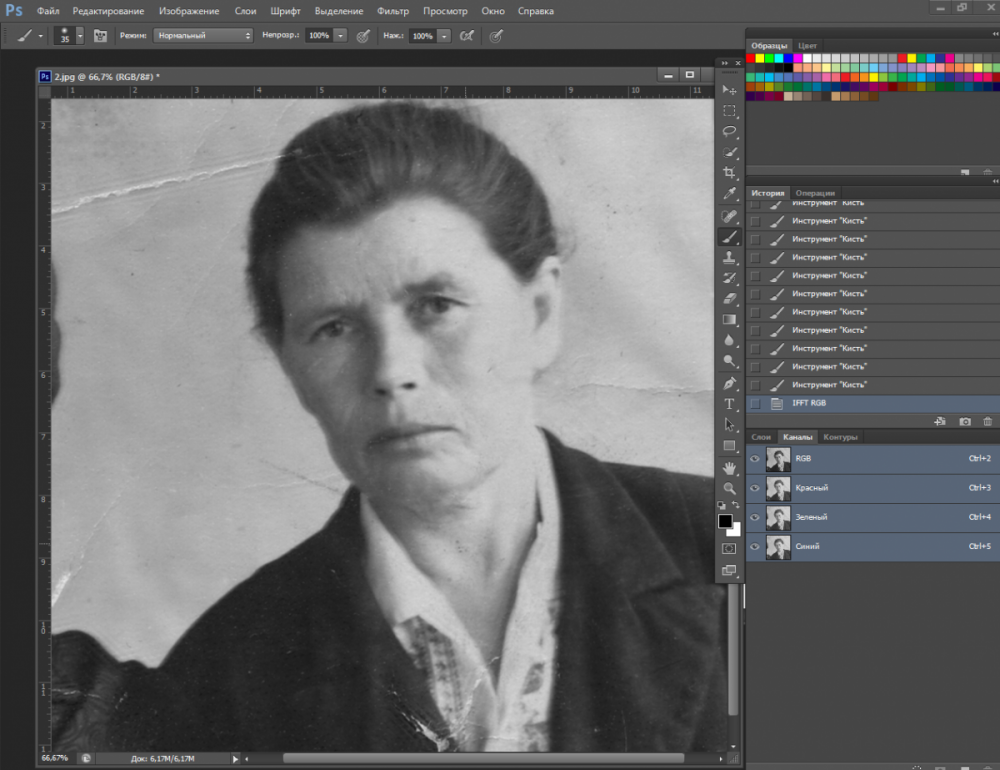Viewport: 1000px width, 770px height.
Task: Open the Непрозр. opacity dropdown arrow
Action: tap(341, 35)
